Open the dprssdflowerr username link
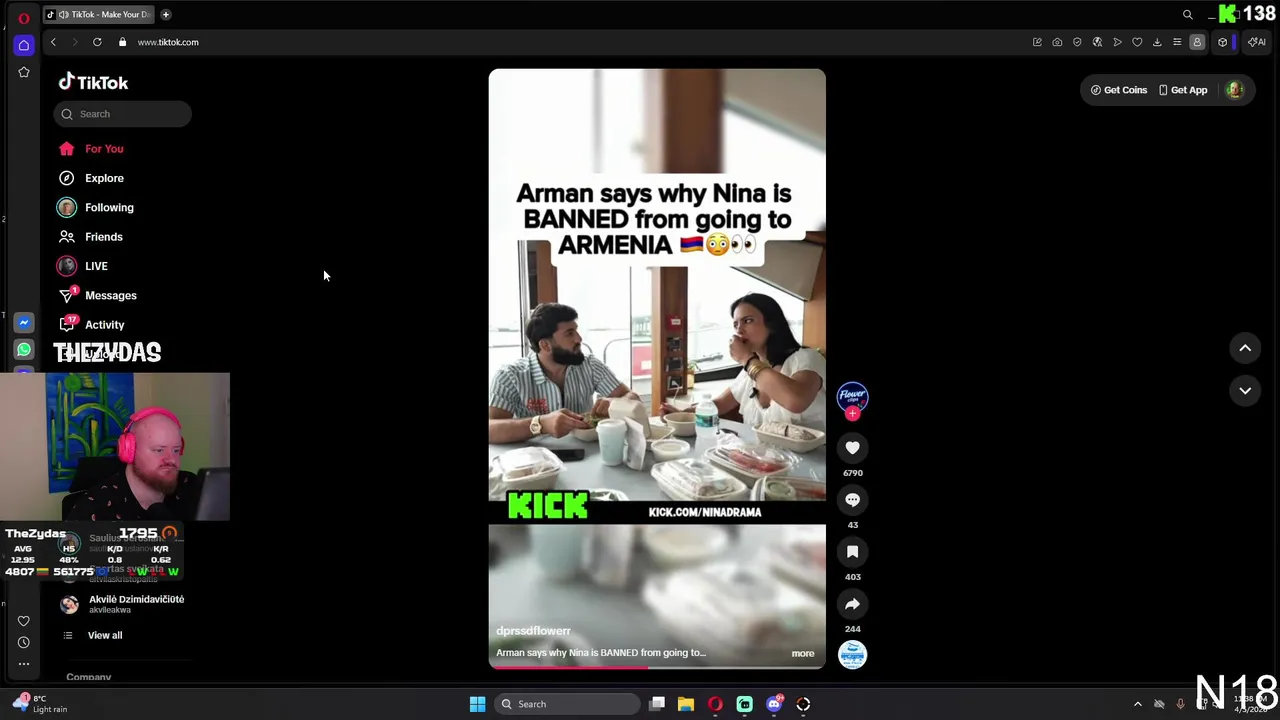 point(533,631)
